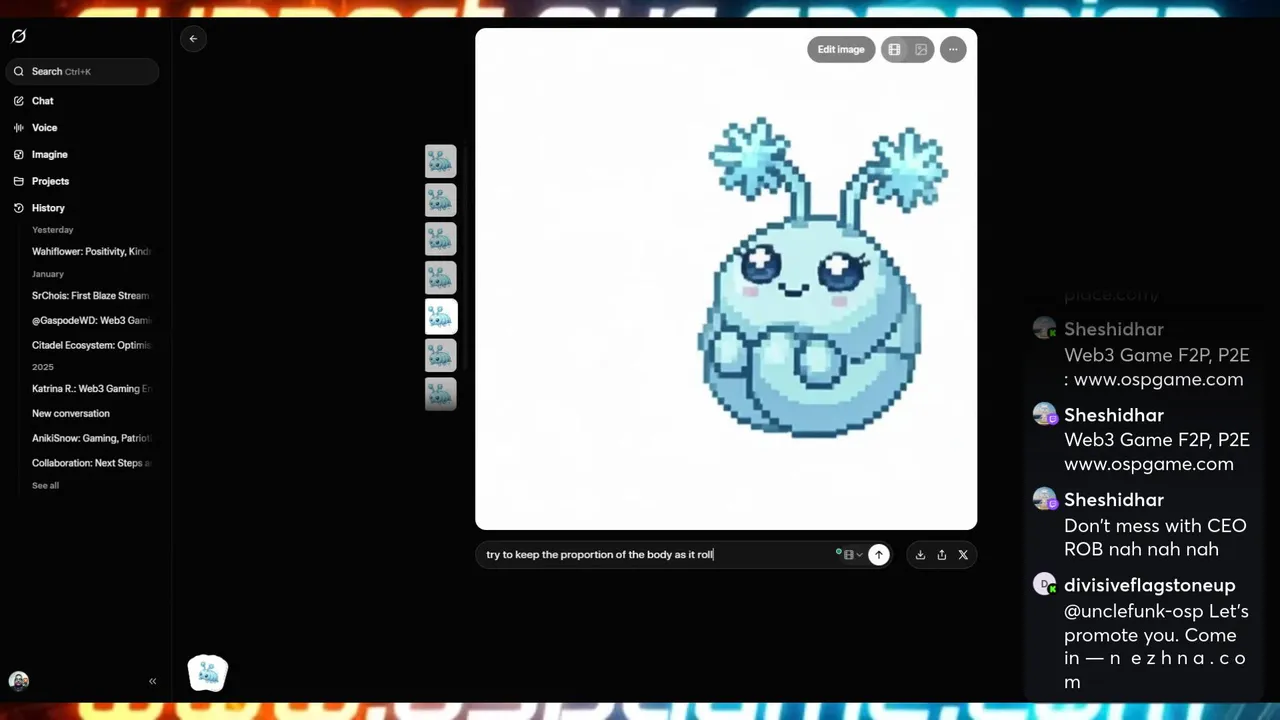Click the January label in History
Screen dimensions: 1280x720
(x=48, y=274)
